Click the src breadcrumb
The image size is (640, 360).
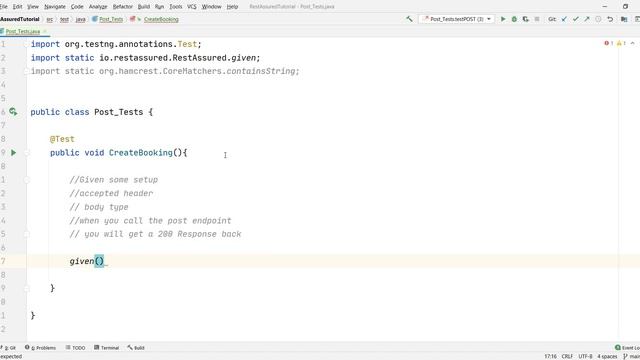point(49,19)
